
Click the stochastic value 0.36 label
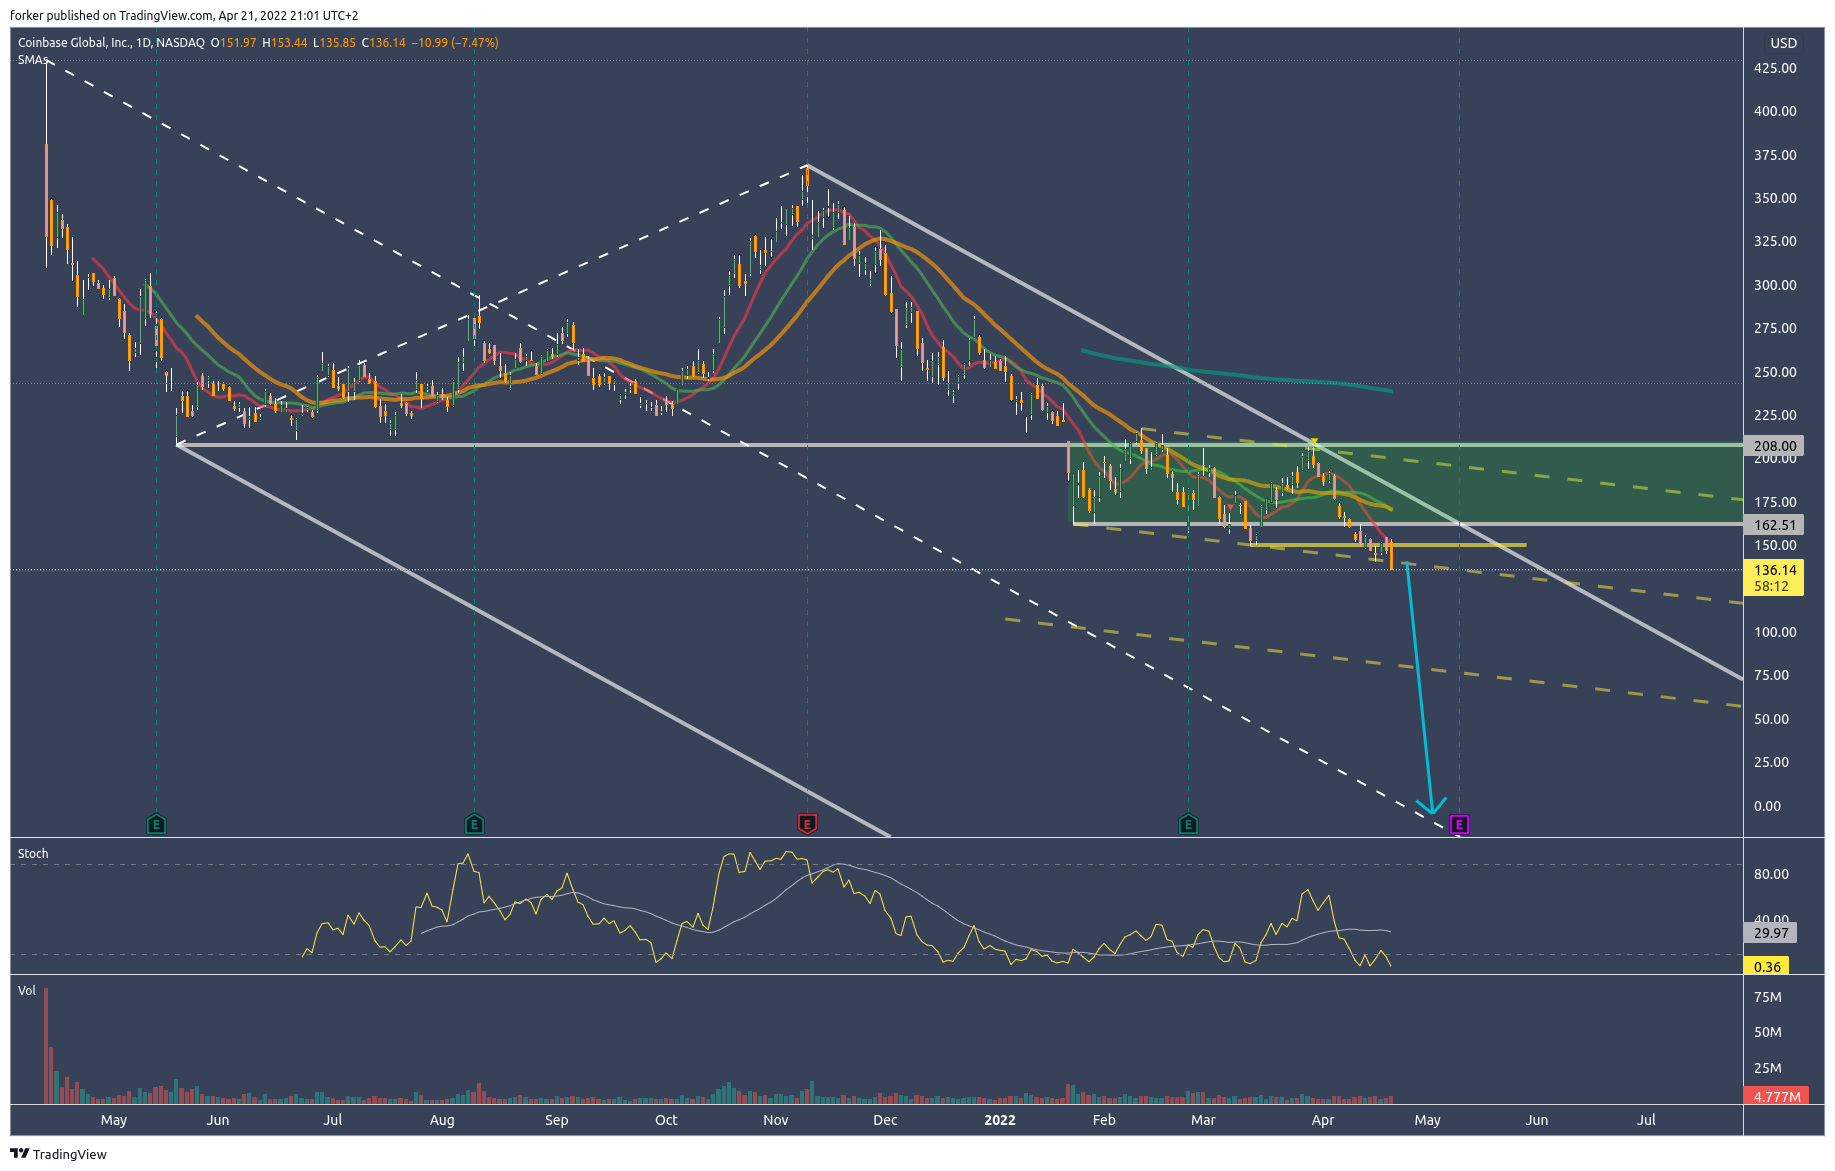click(x=1767, y=967)
